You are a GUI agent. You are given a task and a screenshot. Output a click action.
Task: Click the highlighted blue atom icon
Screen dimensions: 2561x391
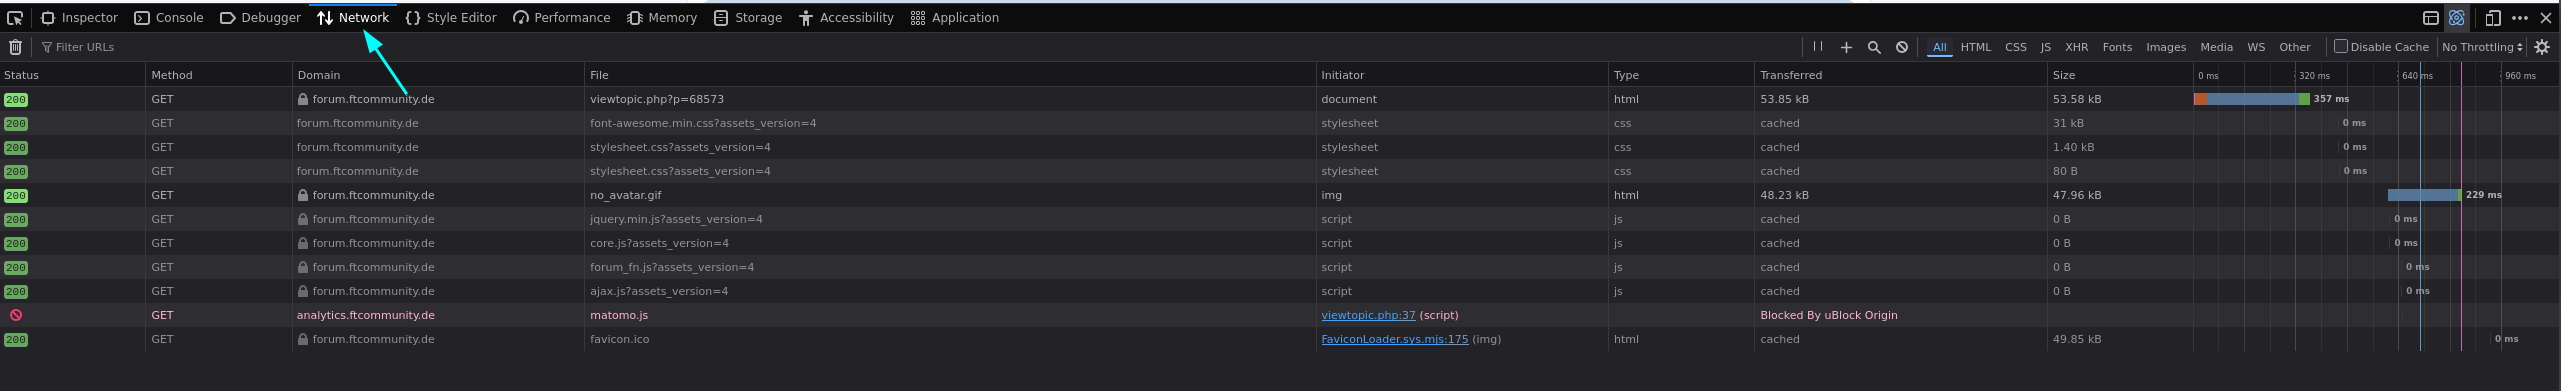pyautogui.click(x=2456, y=18)
